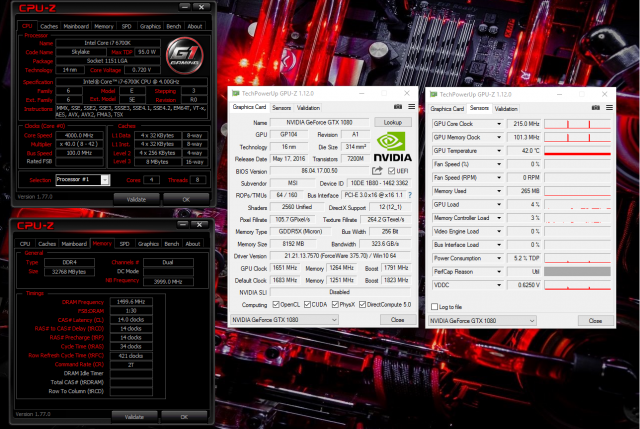Open the Mainboard tab in top CPU-Z window

tap(75, 26)
